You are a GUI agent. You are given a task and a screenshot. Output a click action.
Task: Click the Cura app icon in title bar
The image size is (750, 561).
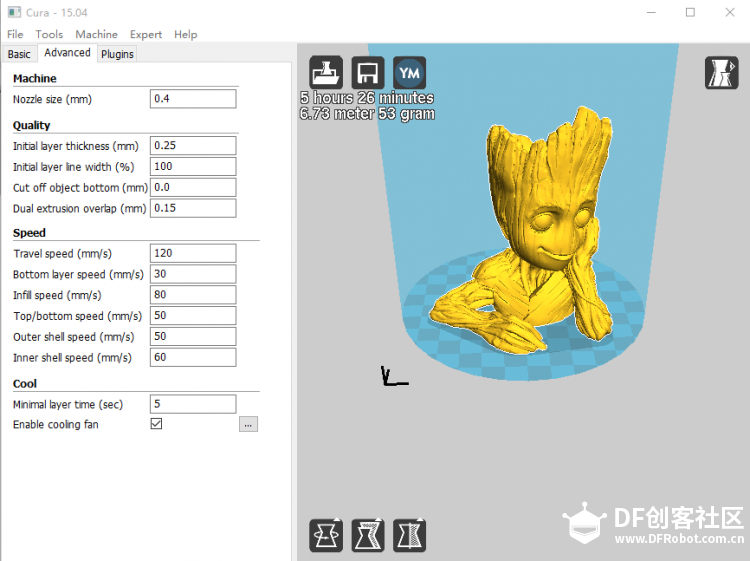click(x=14, y=12)
